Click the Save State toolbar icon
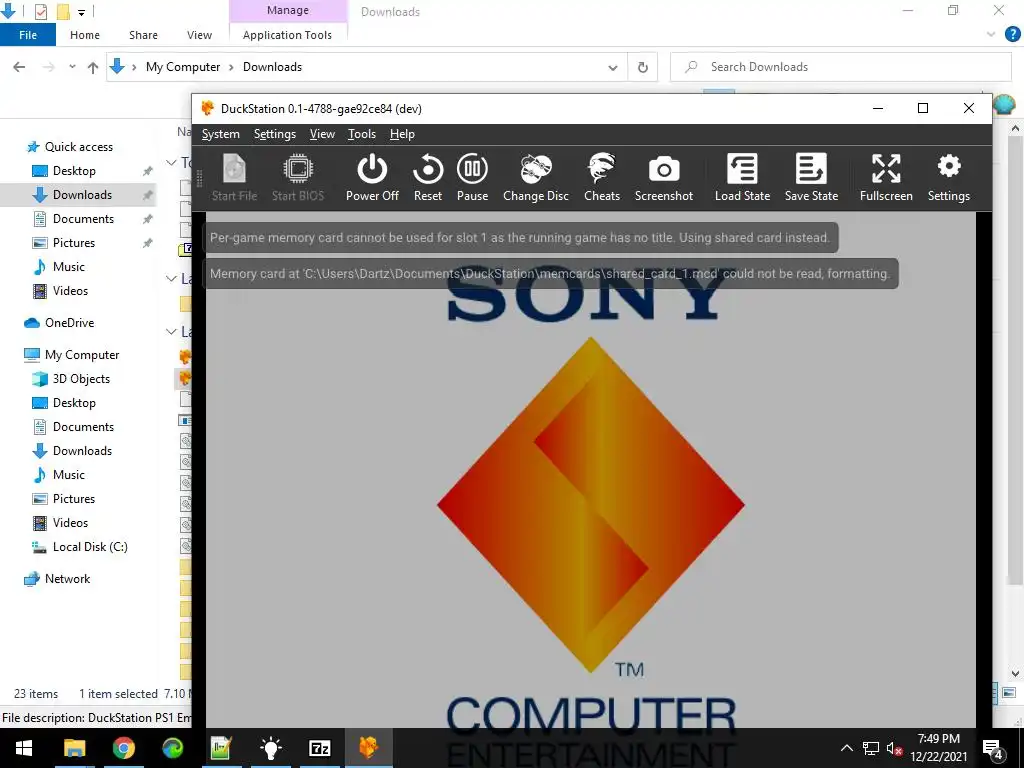1024x768 pixels. [811, 178]
